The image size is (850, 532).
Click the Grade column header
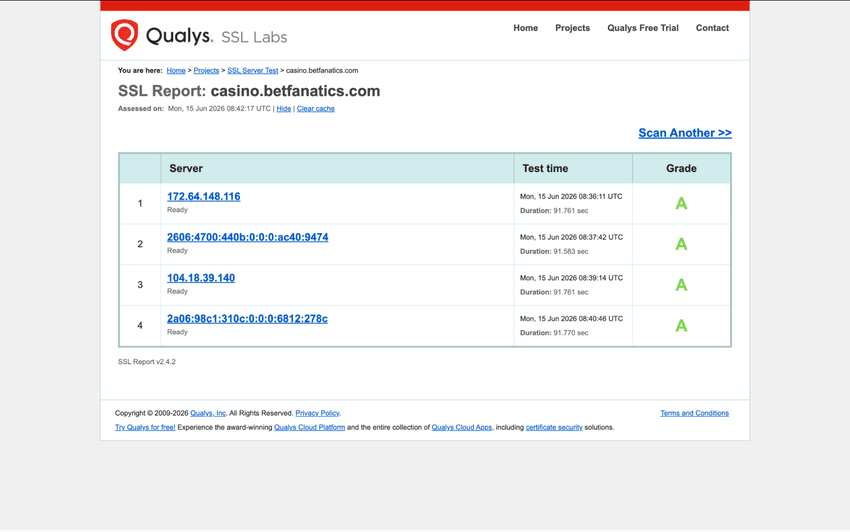[681, 168]
